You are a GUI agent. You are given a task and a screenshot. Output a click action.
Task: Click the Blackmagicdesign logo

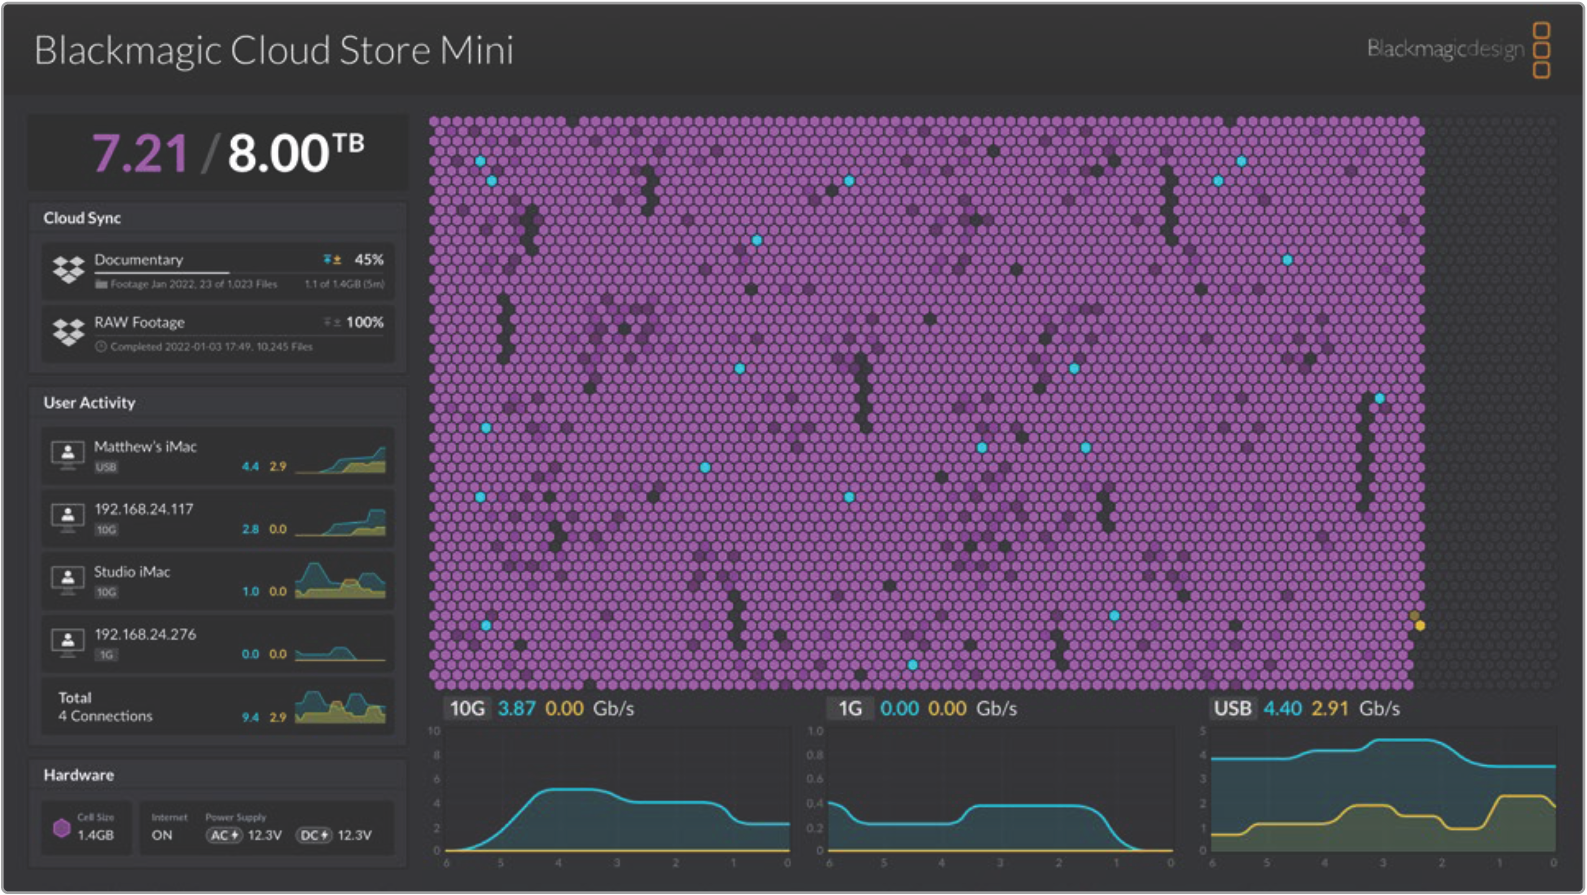pyautogui.click(x=1459, y=49)
